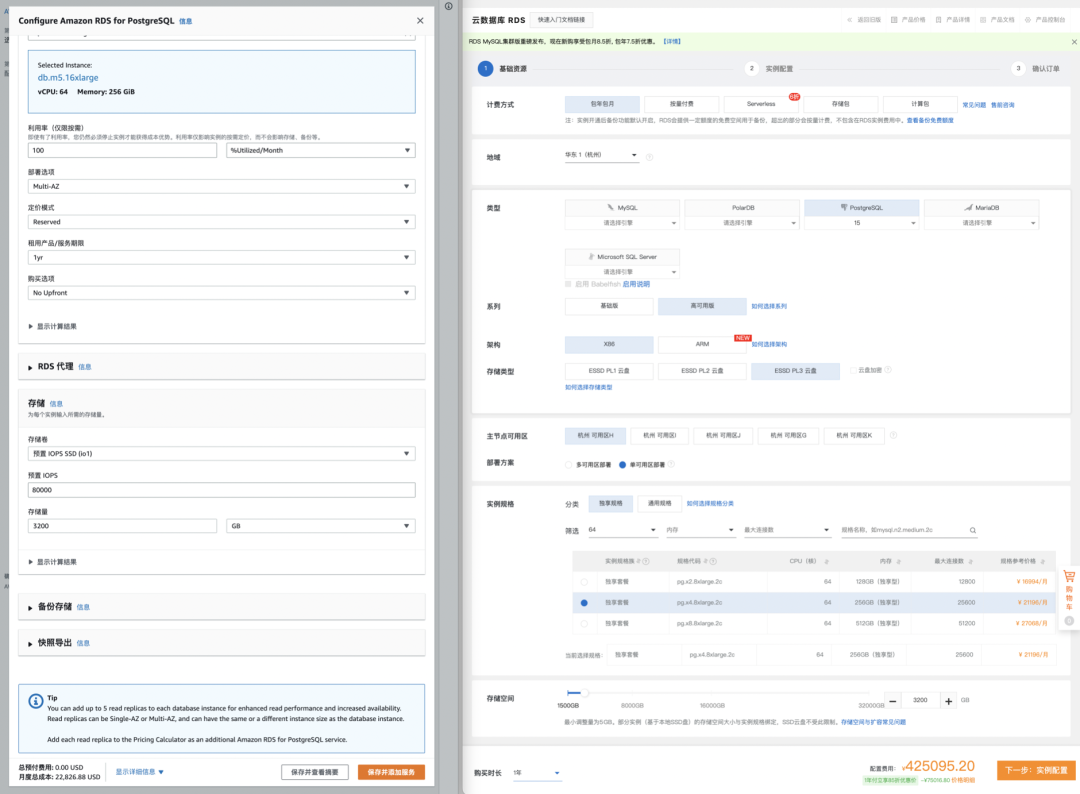Select the Serverless billing tab
Screen dimensions: 1080x794
click(761, 104)
